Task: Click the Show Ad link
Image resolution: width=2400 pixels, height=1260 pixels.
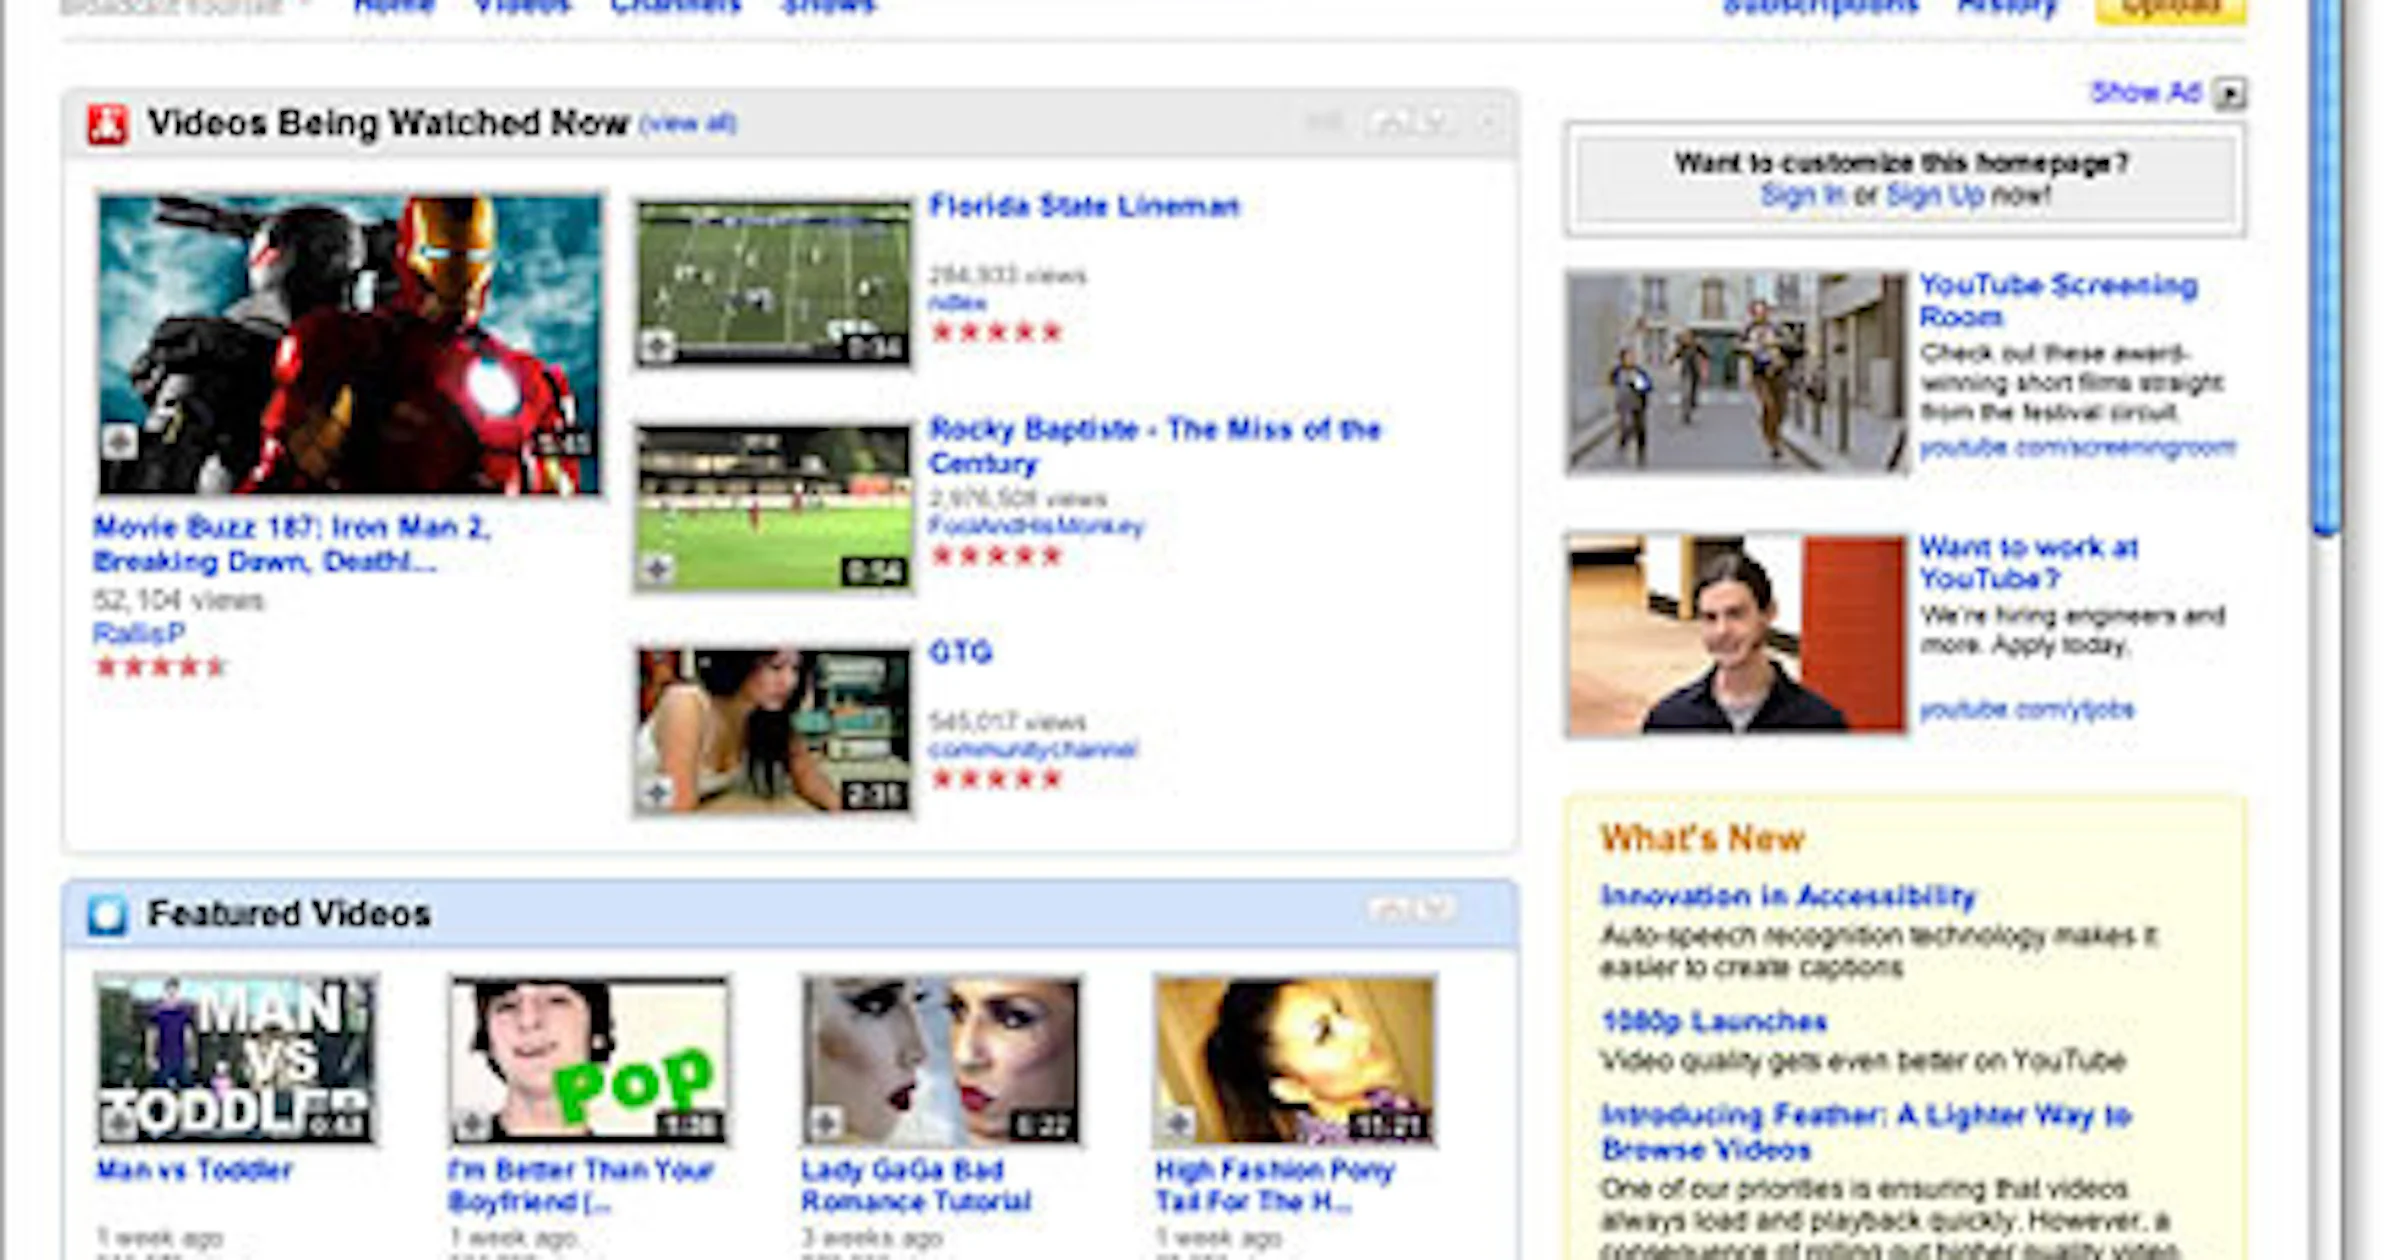Action: (x=2146, y=92)
